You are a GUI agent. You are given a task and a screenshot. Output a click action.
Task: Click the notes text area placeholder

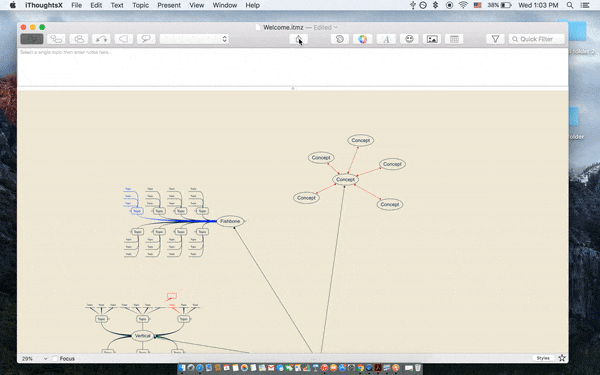pyautogui.click(x=65, y=52)
